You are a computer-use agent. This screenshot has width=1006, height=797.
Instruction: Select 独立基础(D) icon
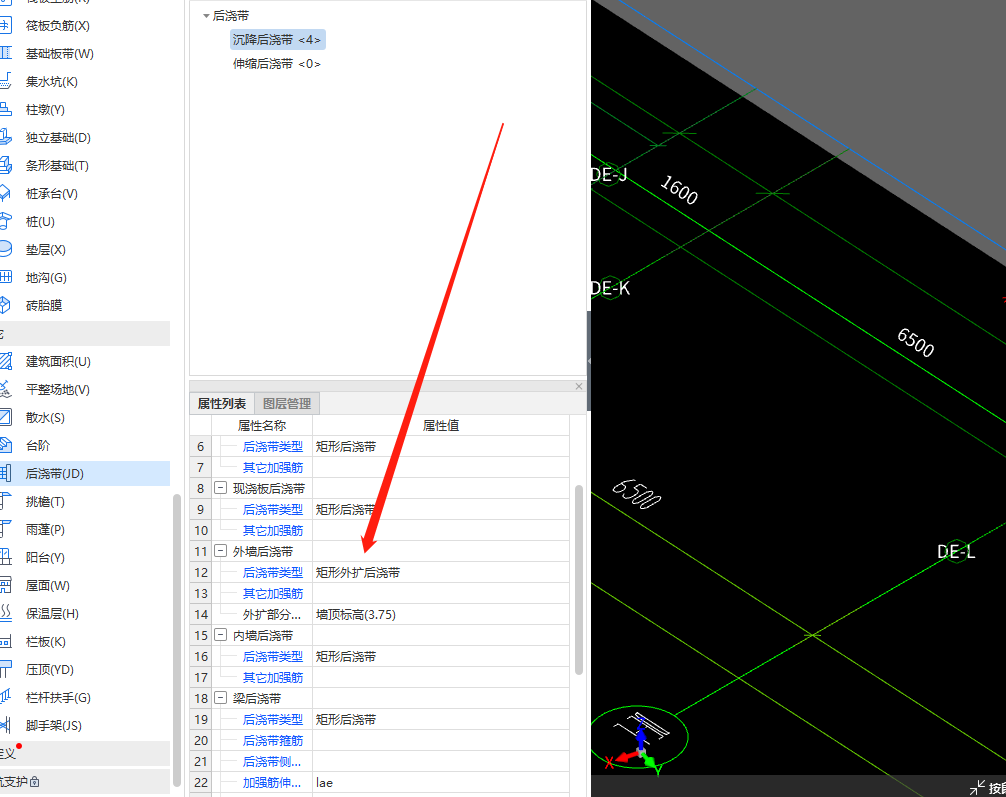(x=5, y=137)
